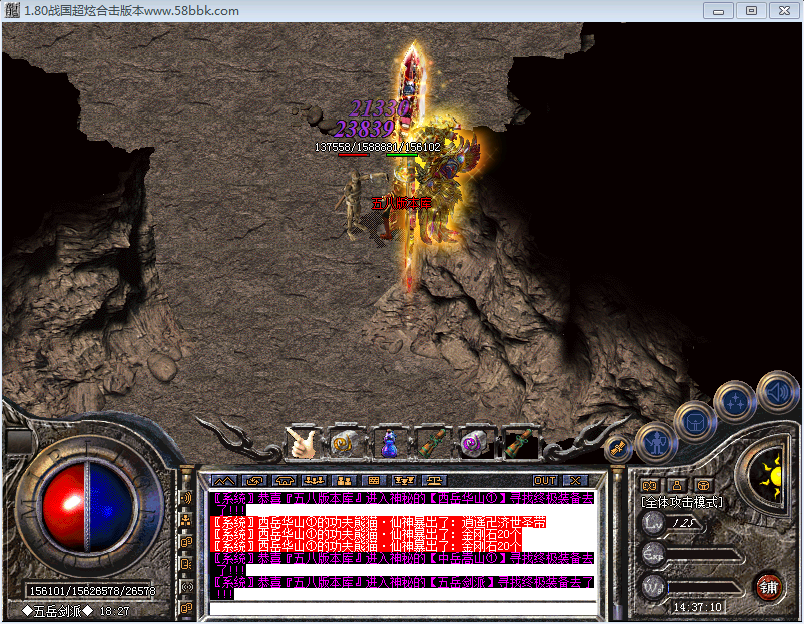
Task: Close the game window
Action: (785, 11)
